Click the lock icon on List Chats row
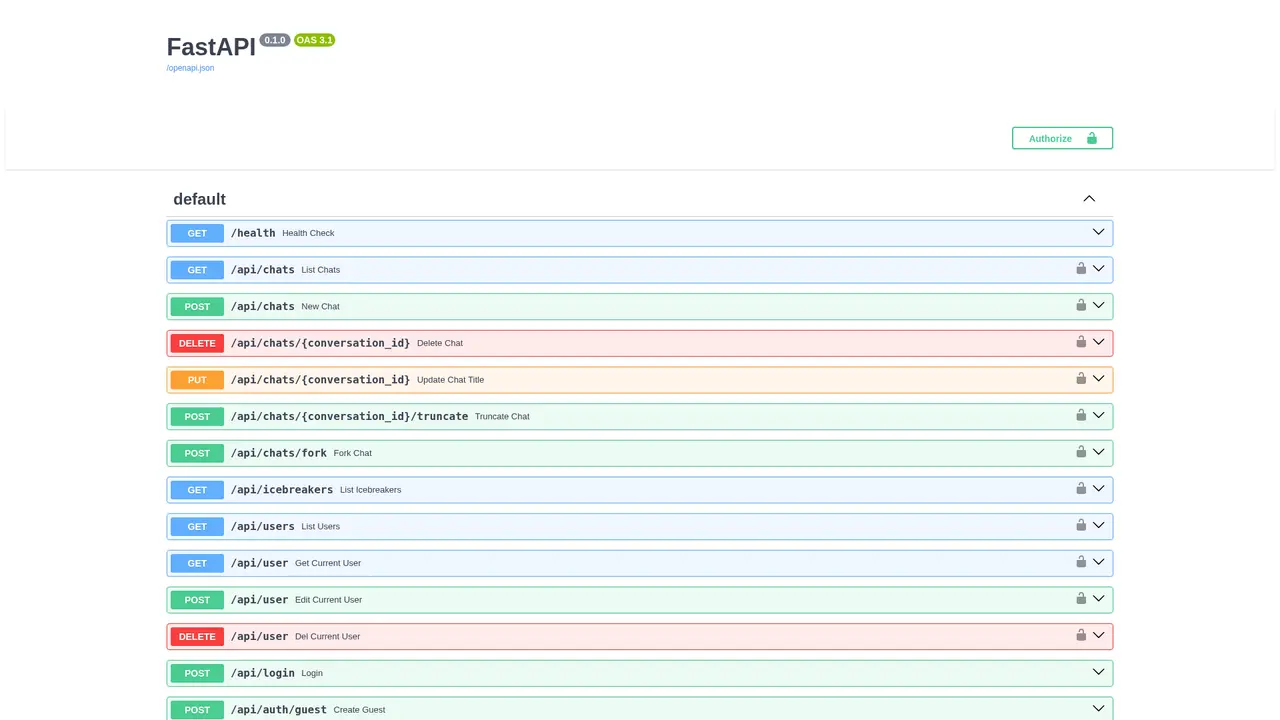 click(1081, 268)
